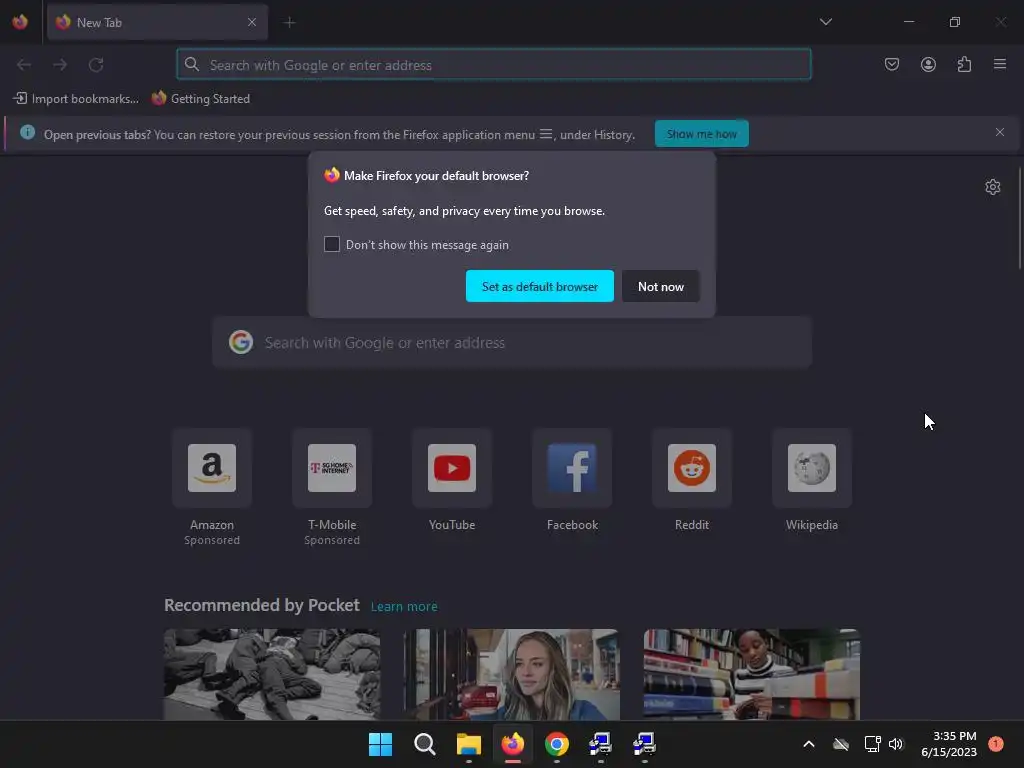Viewport: 1024px width, 768px height.
Task: Reload the current page
Action: [96, 65]
